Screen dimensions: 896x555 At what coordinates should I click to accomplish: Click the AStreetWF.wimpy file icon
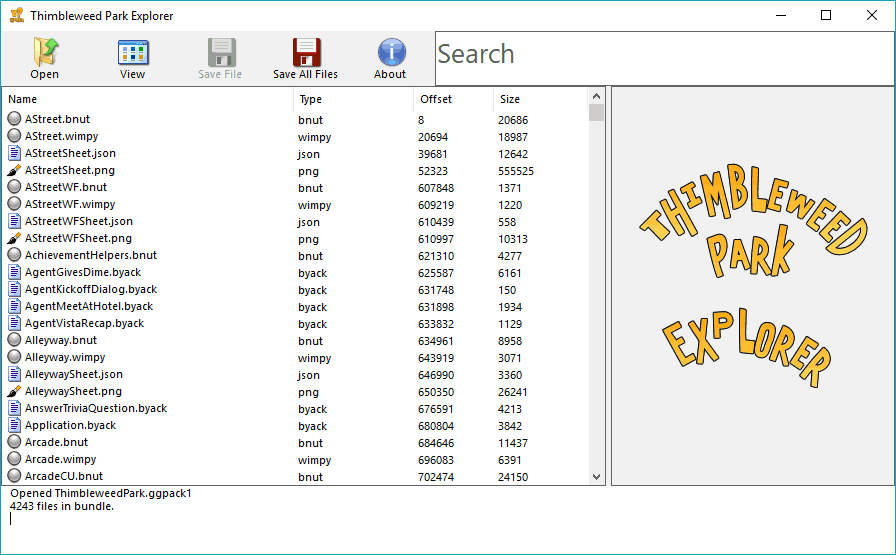14,203
